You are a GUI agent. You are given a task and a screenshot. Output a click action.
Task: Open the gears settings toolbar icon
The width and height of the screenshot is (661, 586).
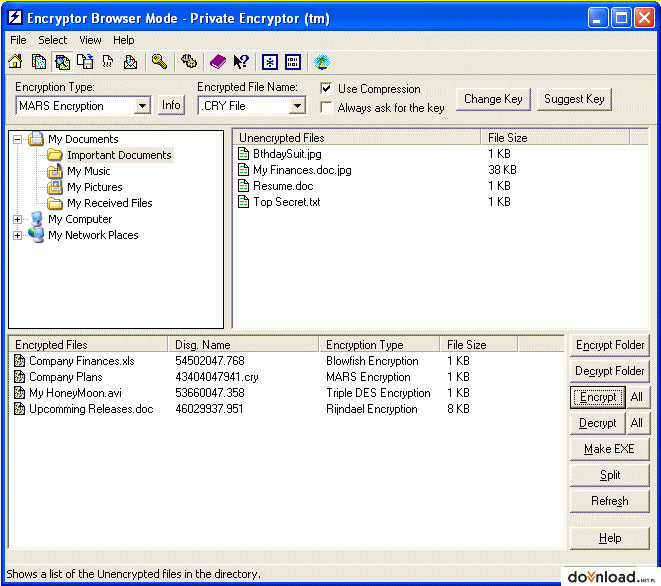(189, 62)
